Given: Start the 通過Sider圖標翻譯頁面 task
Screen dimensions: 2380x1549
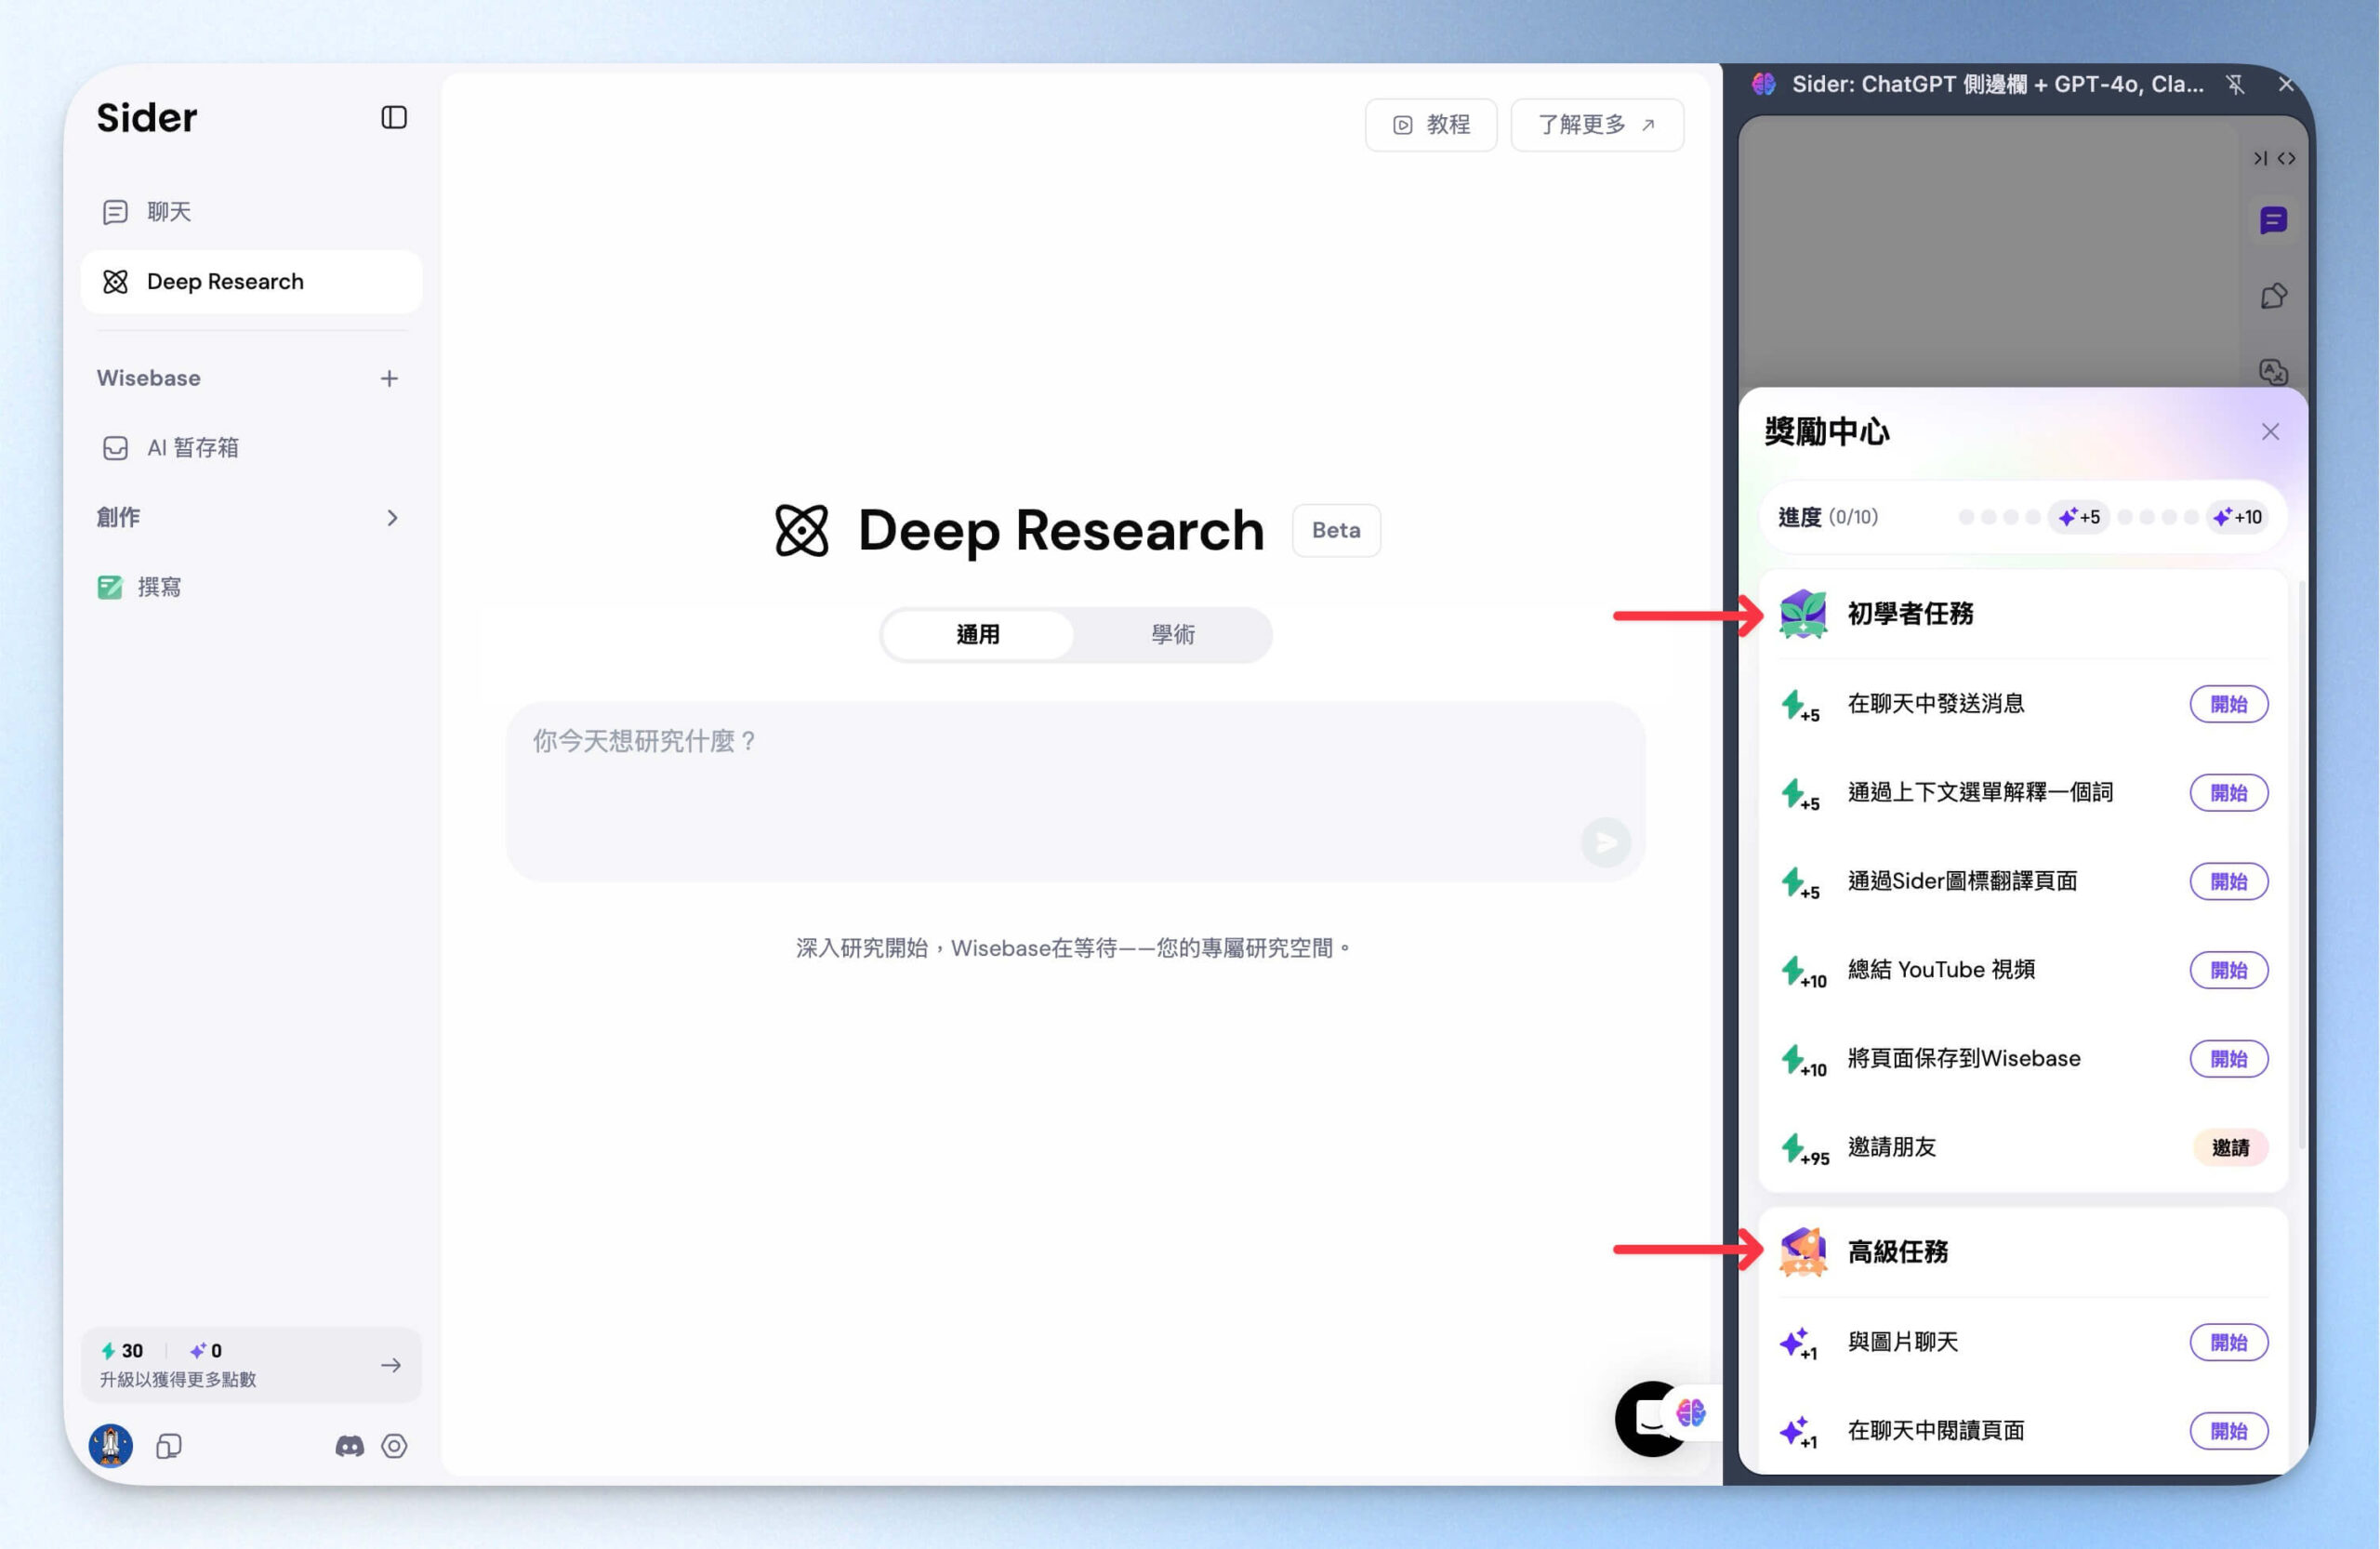Looking at the screenshot, I should [2228, 881].
